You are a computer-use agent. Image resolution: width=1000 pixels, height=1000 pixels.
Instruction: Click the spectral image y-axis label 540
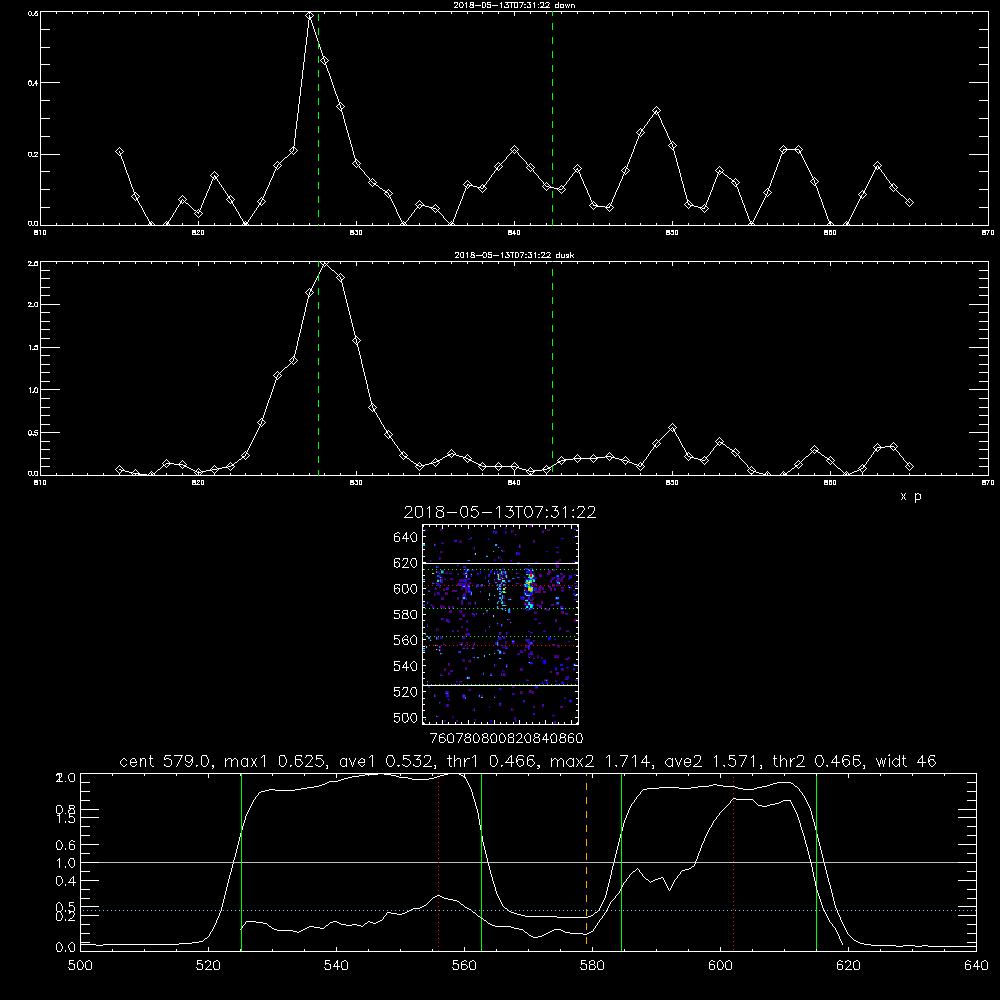[x=405, y=666]
